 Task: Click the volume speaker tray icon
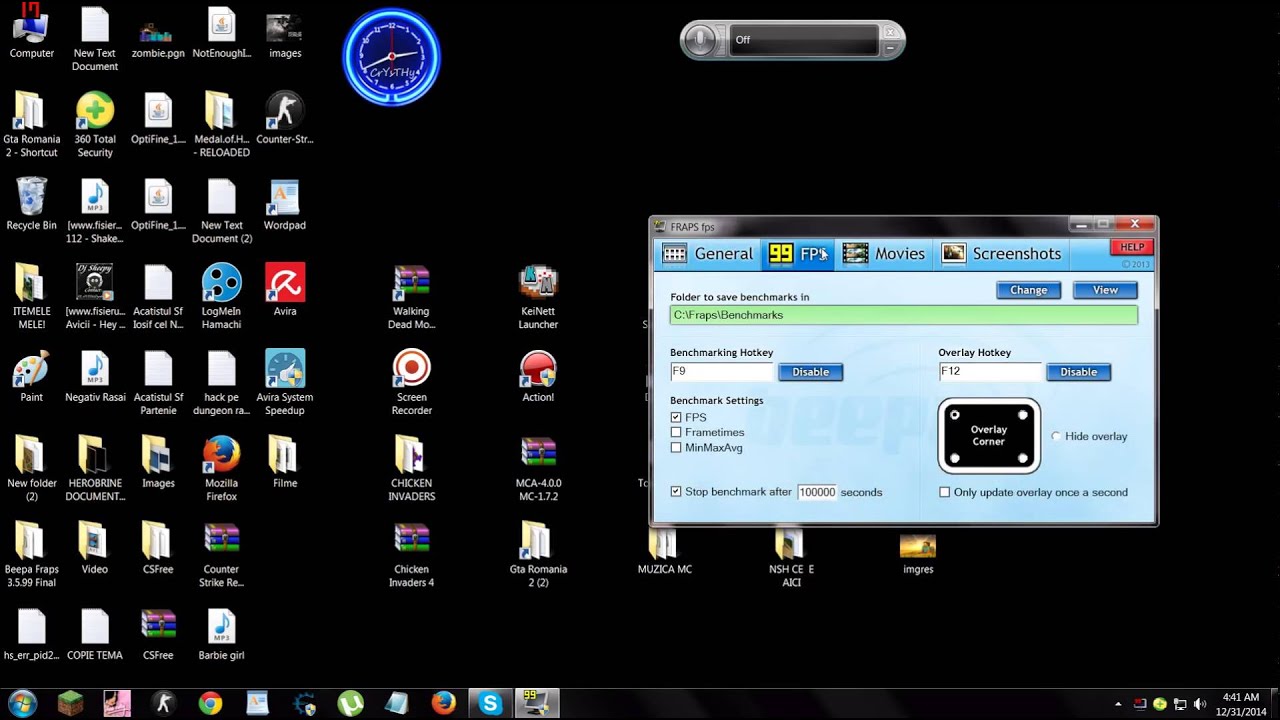point(1199,704)
